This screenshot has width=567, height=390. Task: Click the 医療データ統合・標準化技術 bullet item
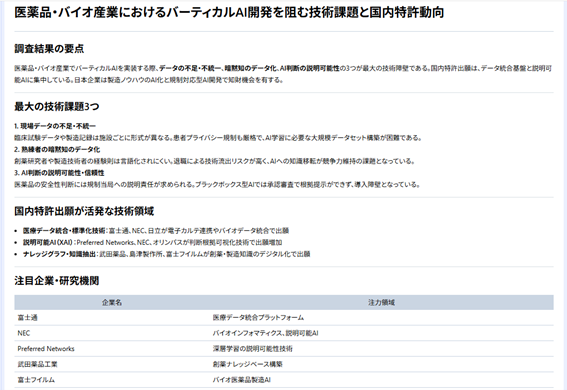click(156, 231)
